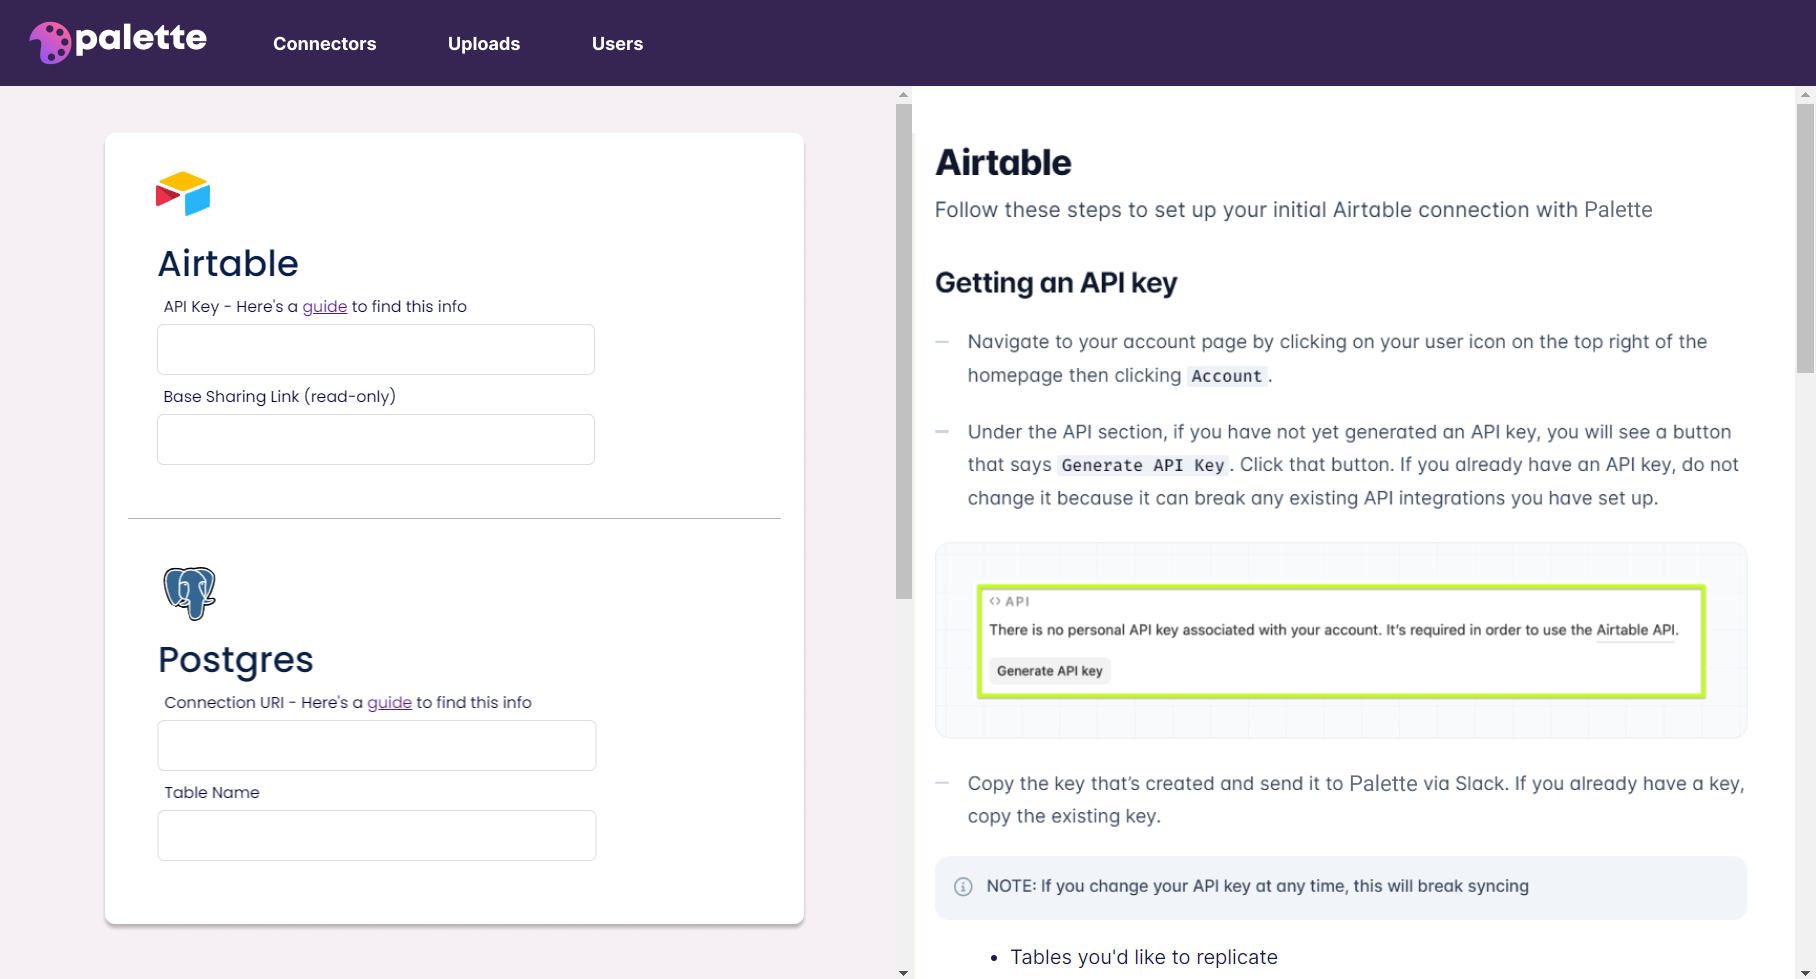Click the 'Follow these steps' subtitle text
Viewport: 1816px width, 979px height.
point(1293,210)
